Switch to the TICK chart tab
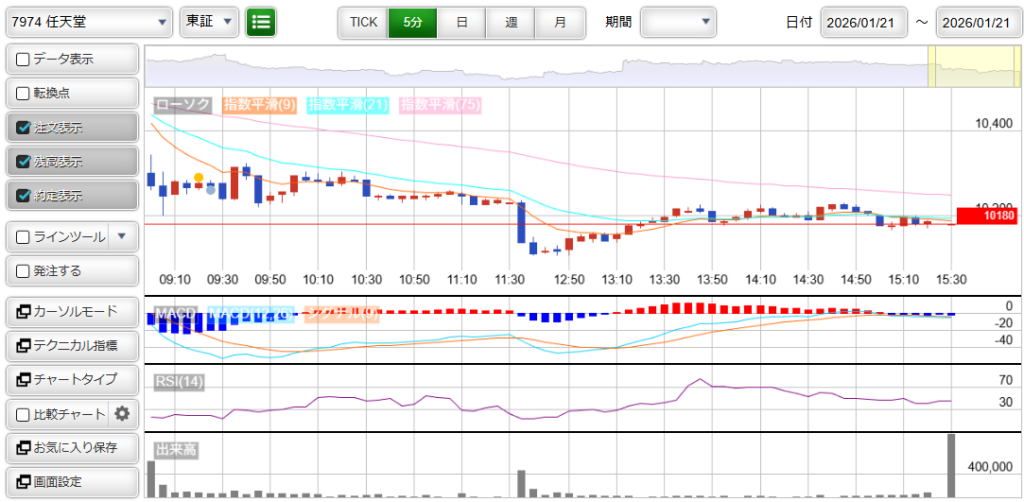This screenshot has height=502, width=1024. 363,21
